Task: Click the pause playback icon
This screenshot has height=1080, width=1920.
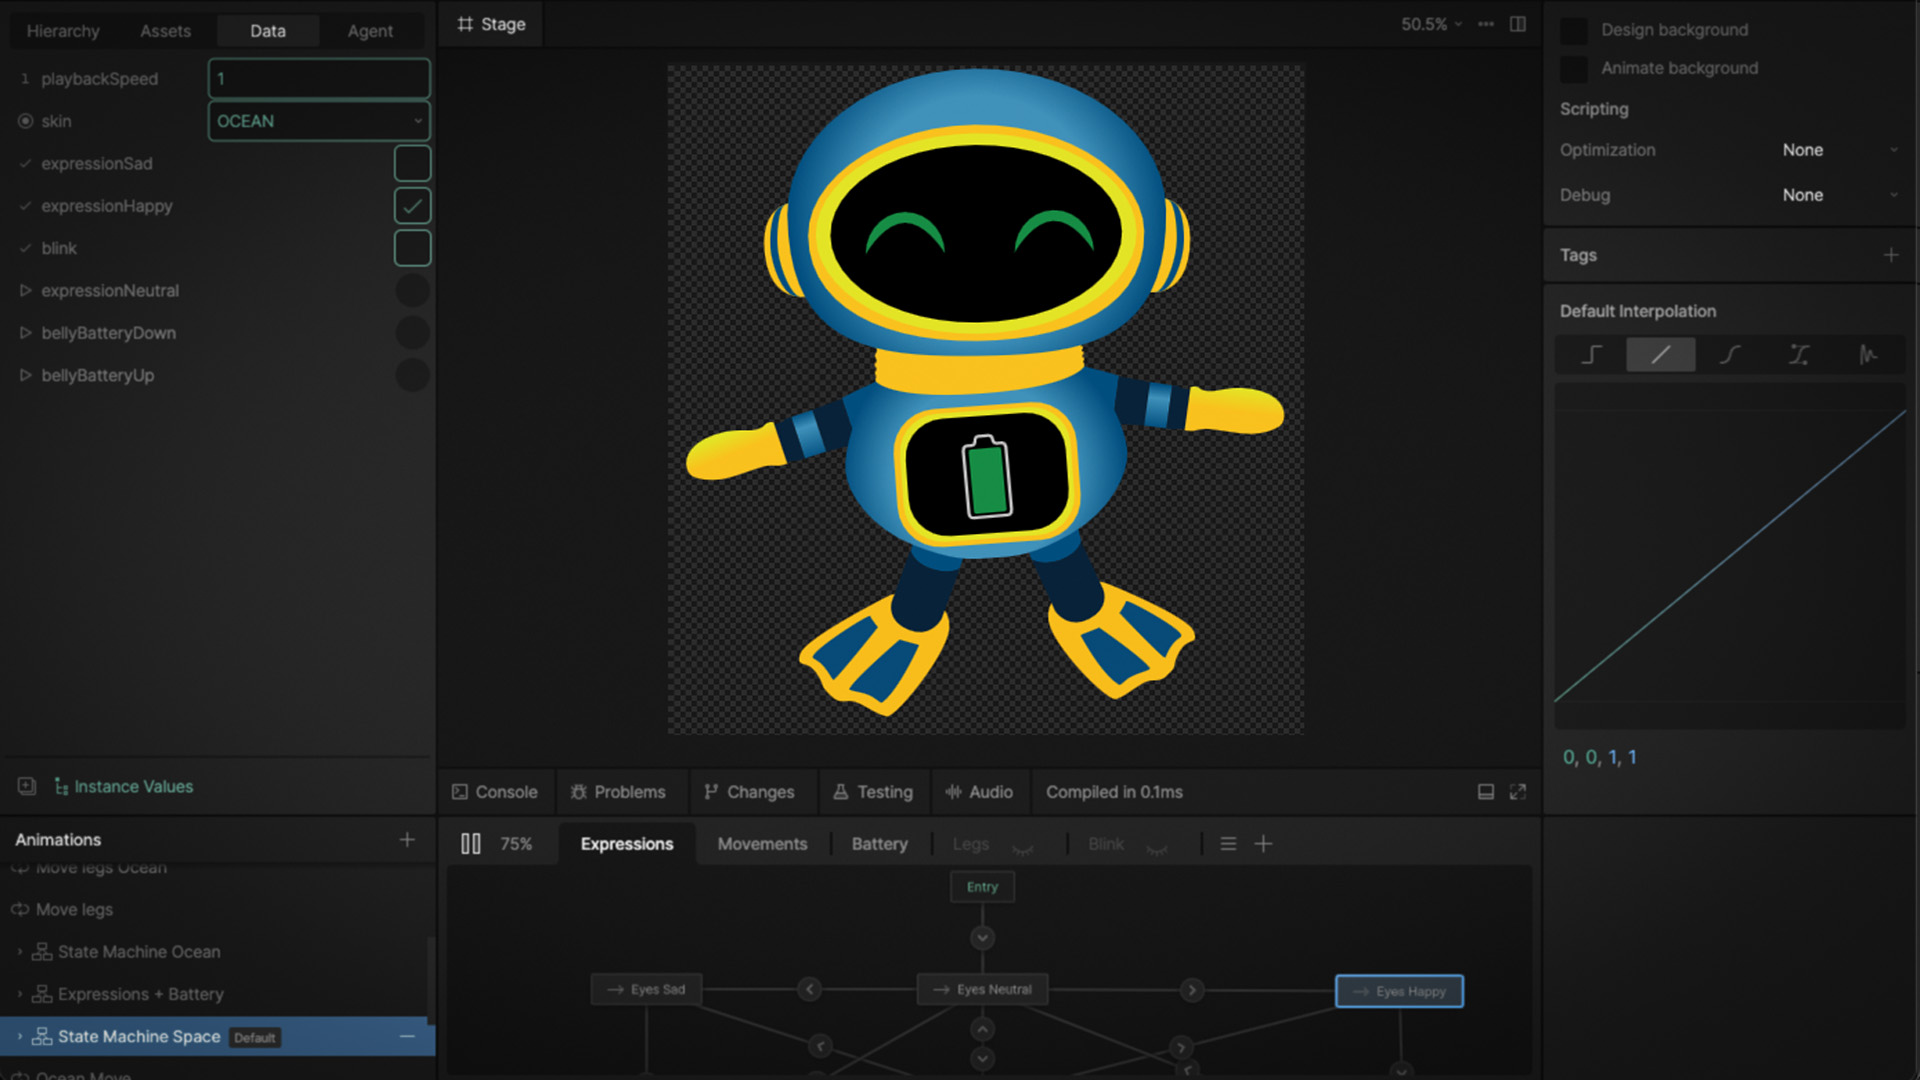Action: click(x=470, y=844)
